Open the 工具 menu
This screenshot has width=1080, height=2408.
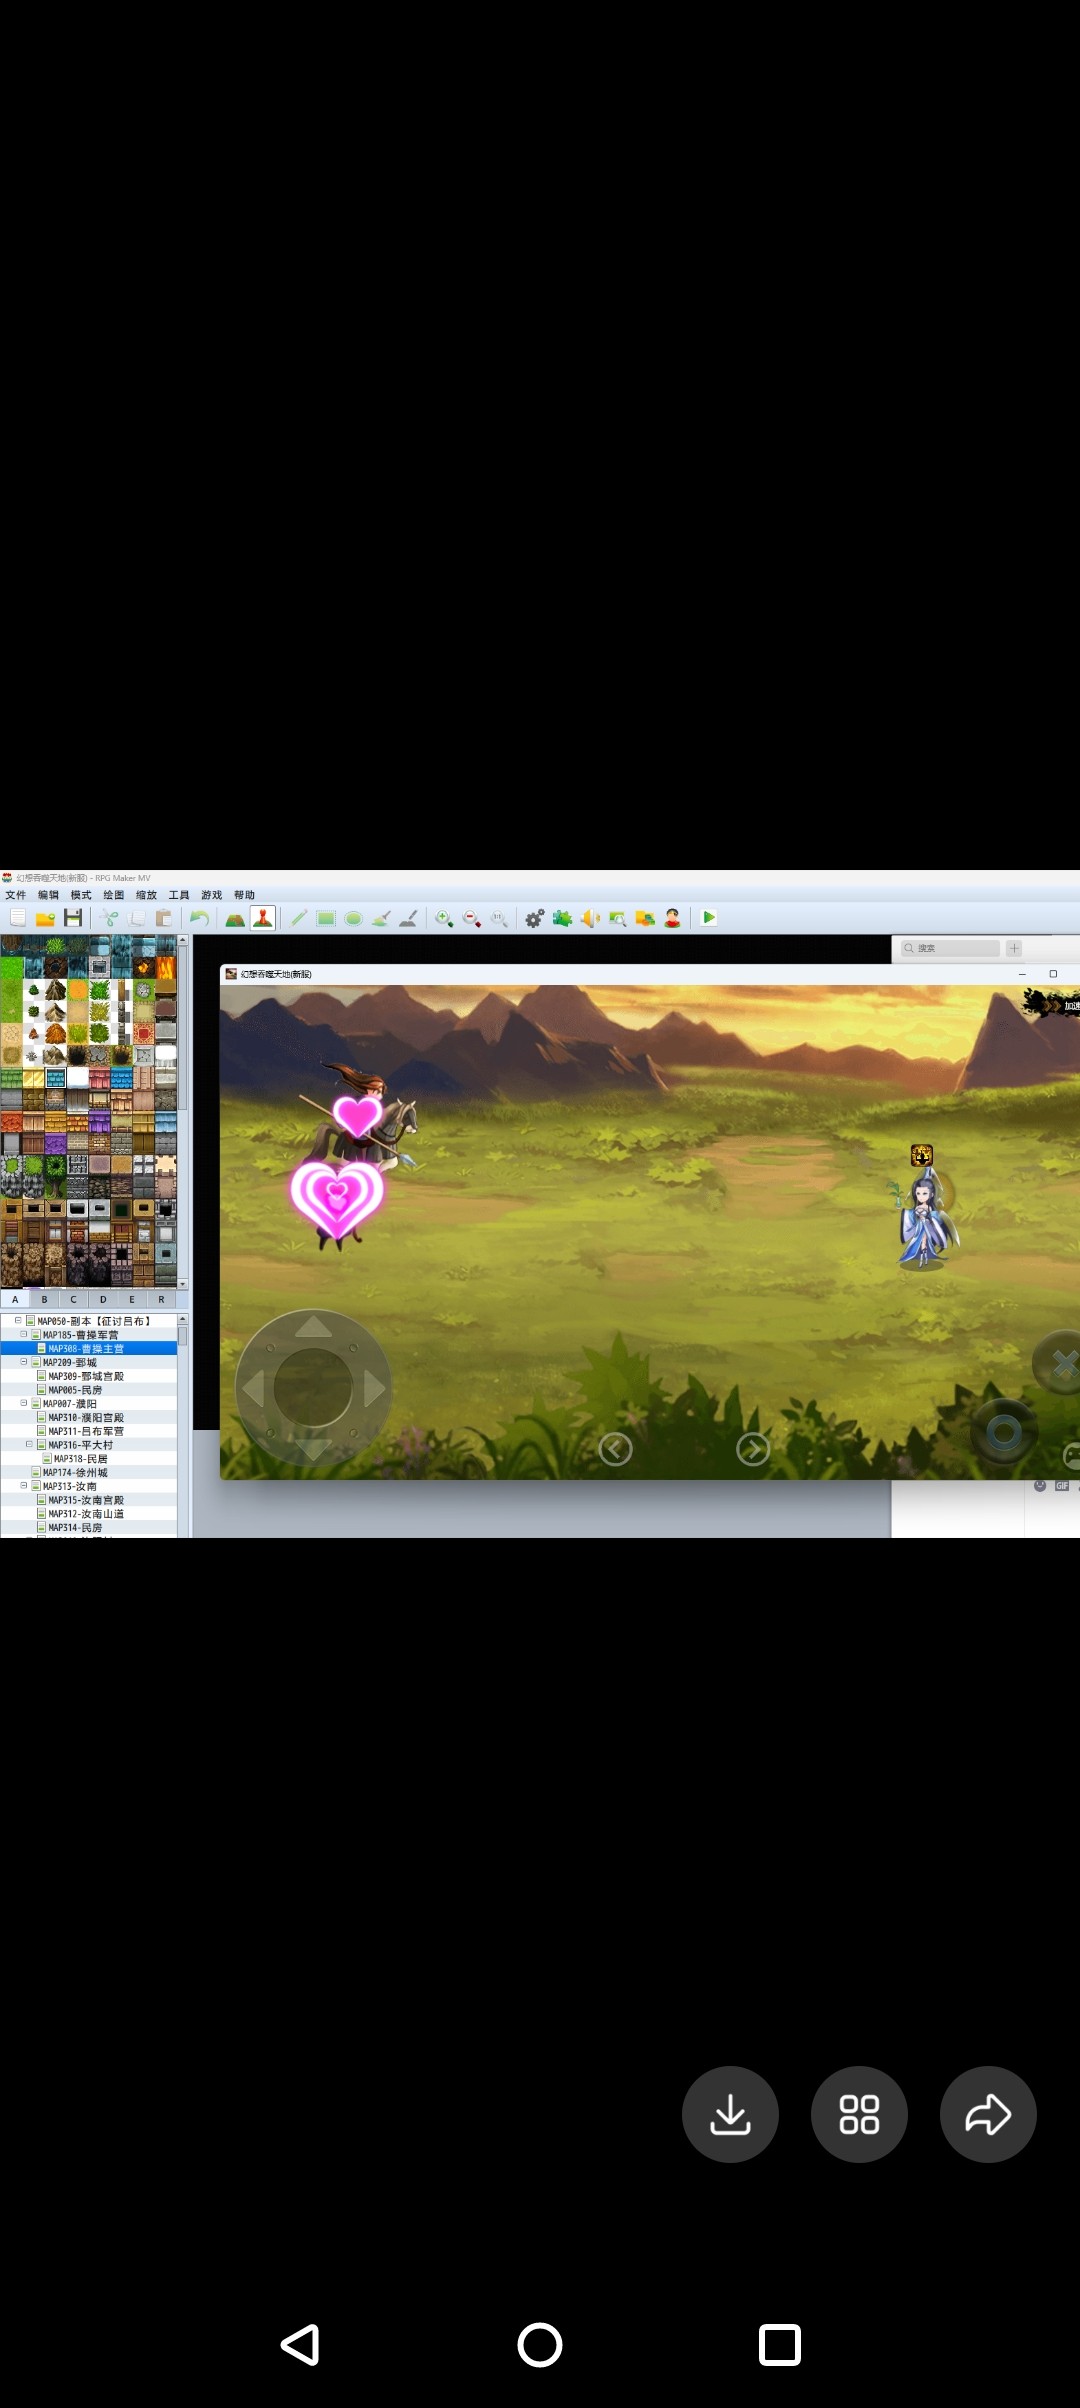(x=179, y=895)
